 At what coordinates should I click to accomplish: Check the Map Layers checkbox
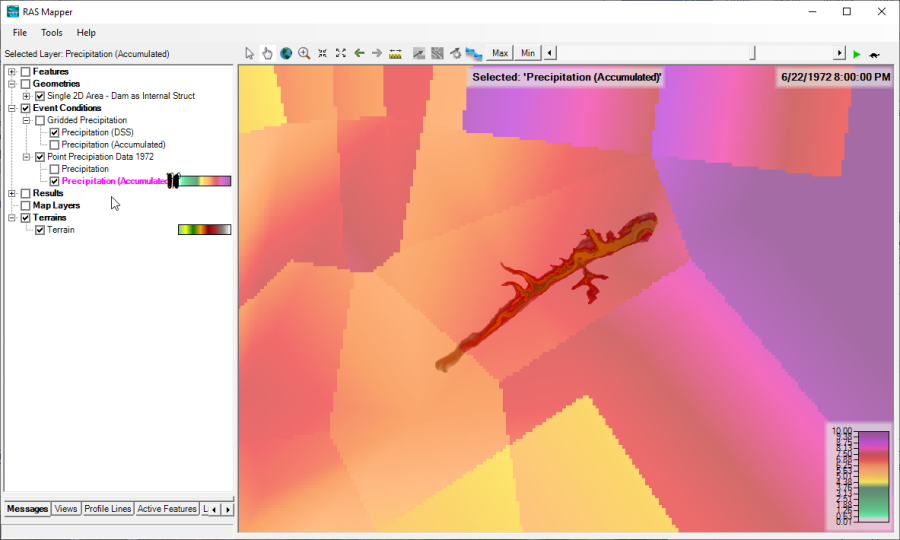click(x=26, y=206)
